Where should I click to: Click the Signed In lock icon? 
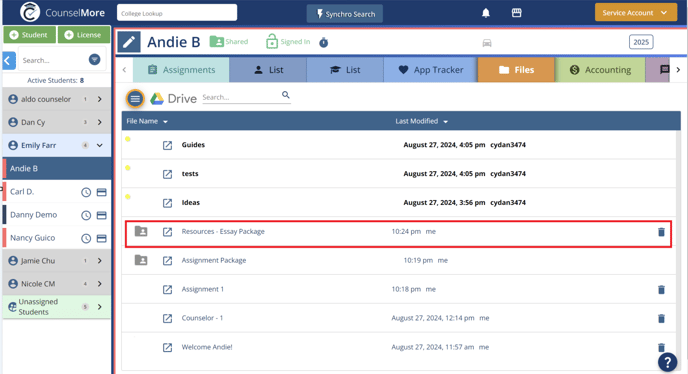click(x=272, y=42)
